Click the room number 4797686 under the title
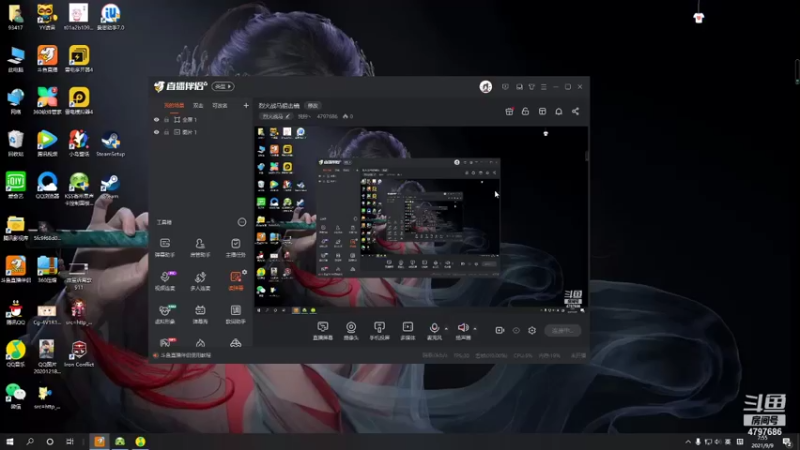This screenshot has height=450, width=800. (x=327, y=117)
